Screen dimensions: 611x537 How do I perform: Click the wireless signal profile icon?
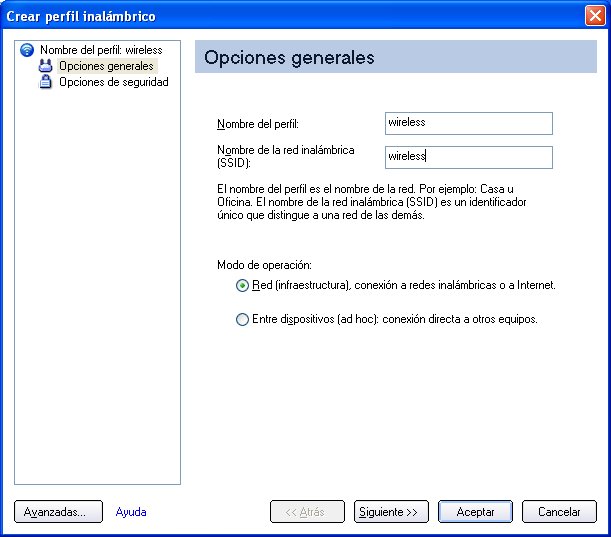[x=27, y=50]
